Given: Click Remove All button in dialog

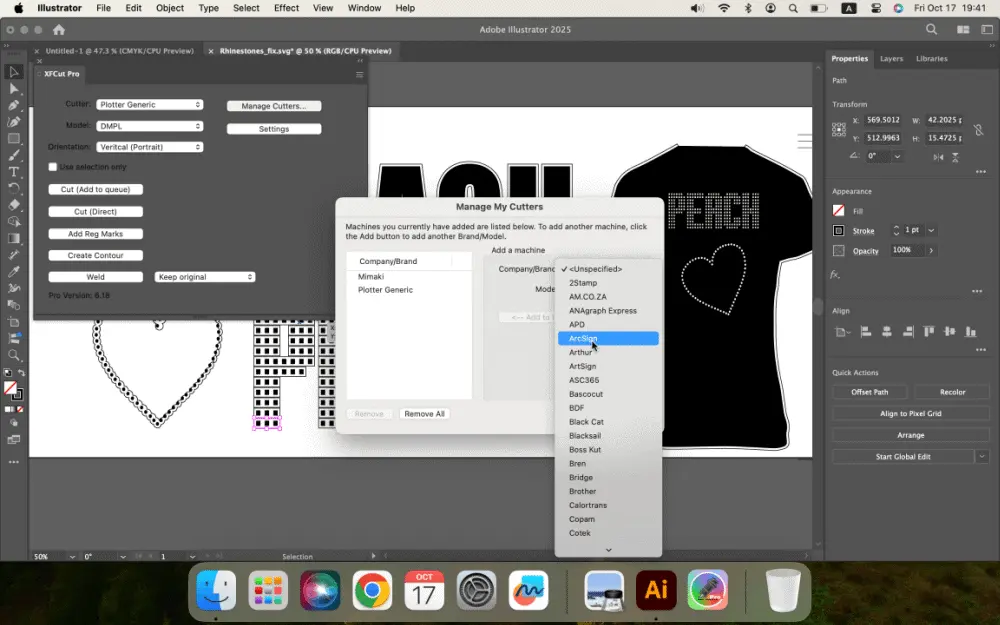Looking at the screenshot, I should [424, 414].
